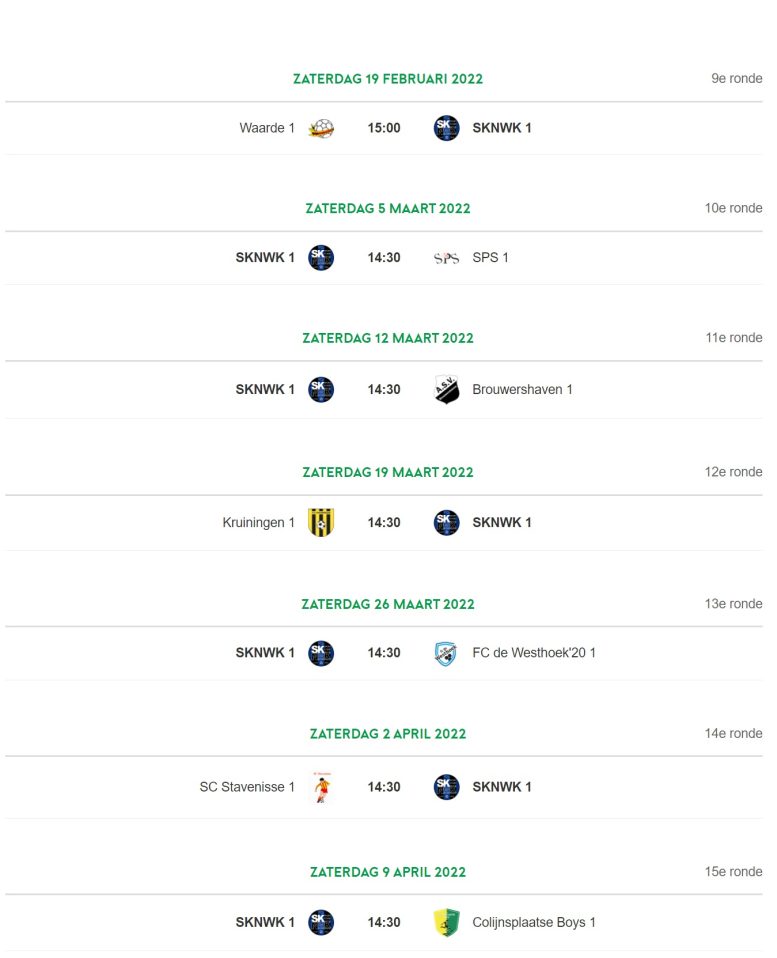Screen dimensions: 777x958
Task: Open the Colijnsplaatse Boys 1 team link
Action: point(534,923)
